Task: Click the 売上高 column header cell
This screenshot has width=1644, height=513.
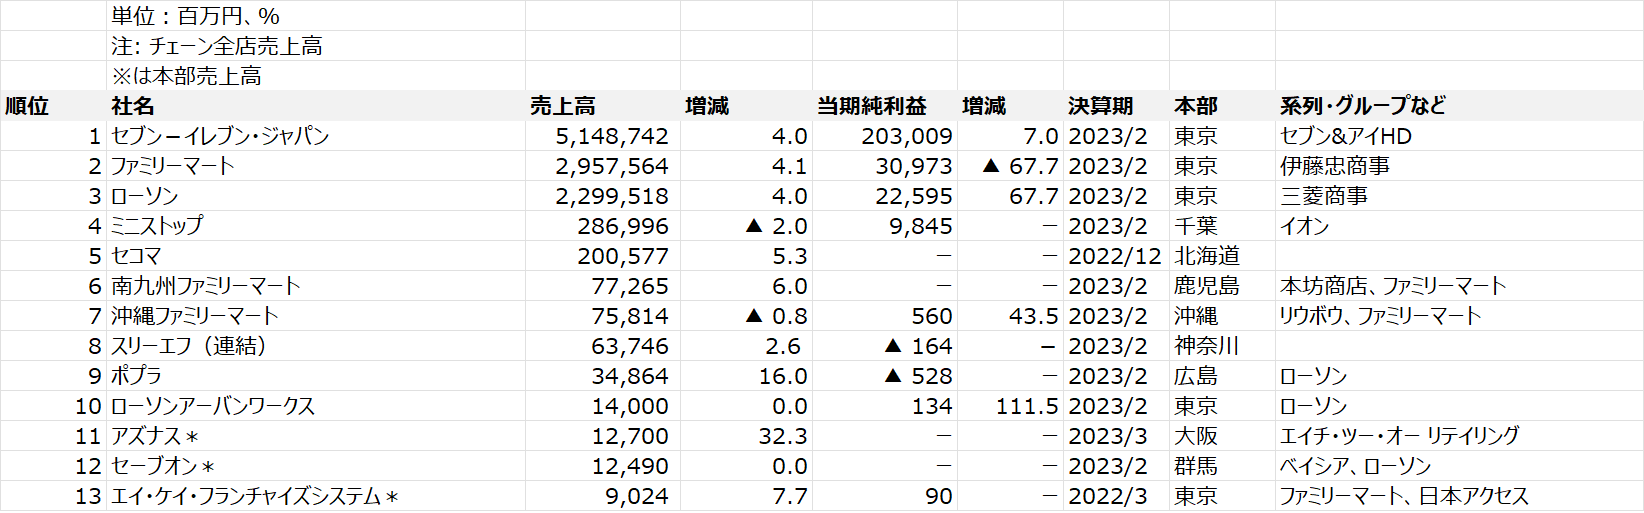Action: pos(563,106)
